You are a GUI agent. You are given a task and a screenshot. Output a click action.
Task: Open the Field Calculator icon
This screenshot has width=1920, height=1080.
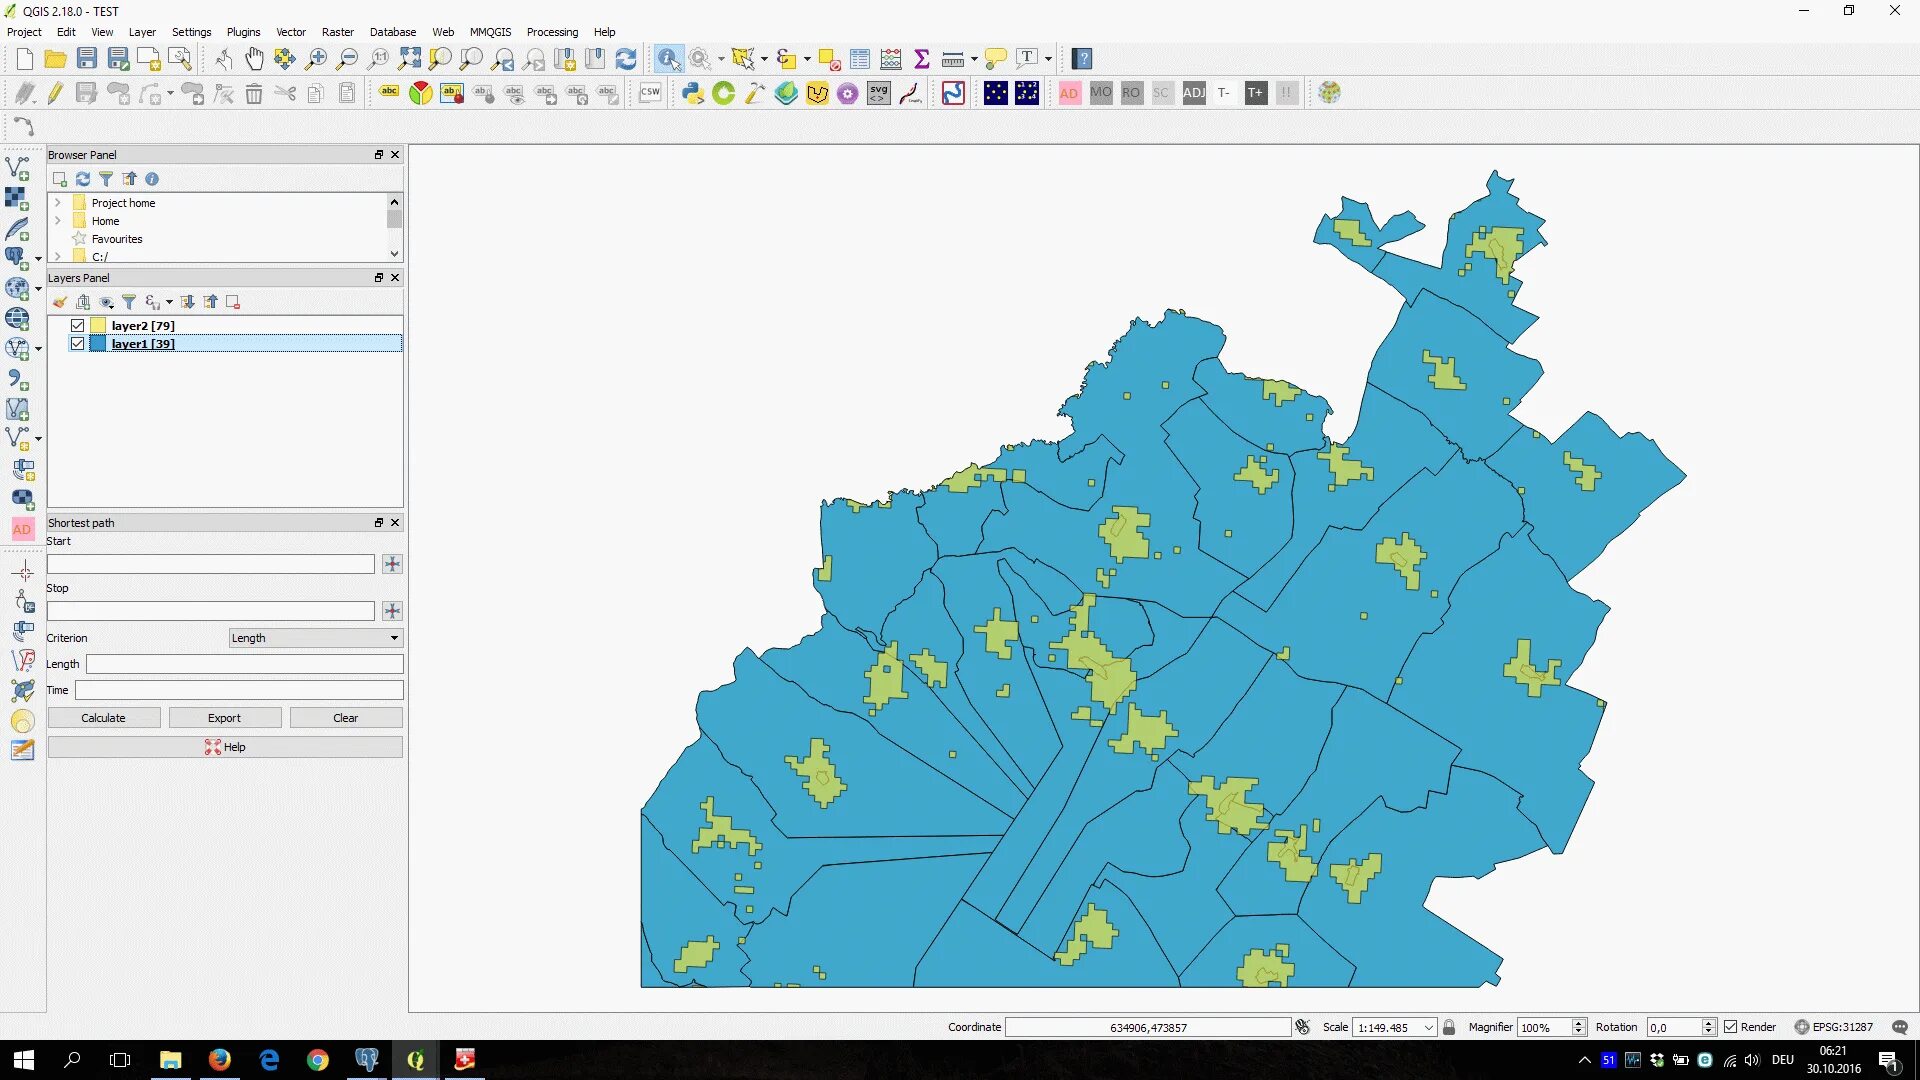[x=891, y=59]
